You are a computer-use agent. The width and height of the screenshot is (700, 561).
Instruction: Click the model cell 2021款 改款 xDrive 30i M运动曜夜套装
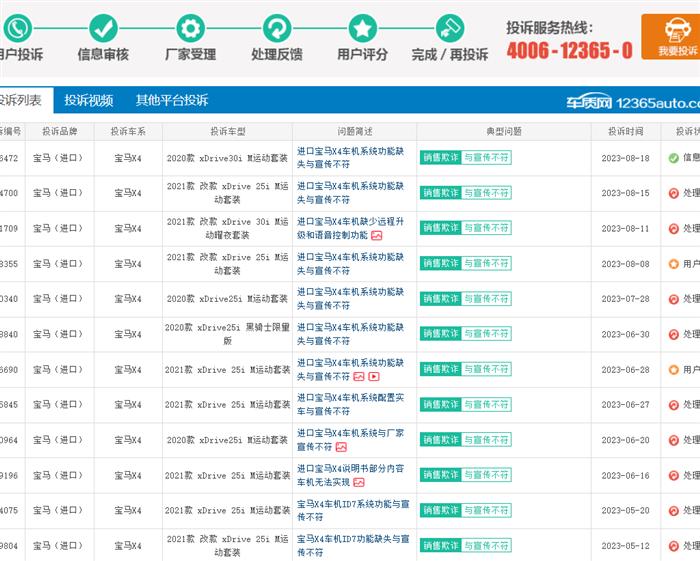(x=227, y=228)
